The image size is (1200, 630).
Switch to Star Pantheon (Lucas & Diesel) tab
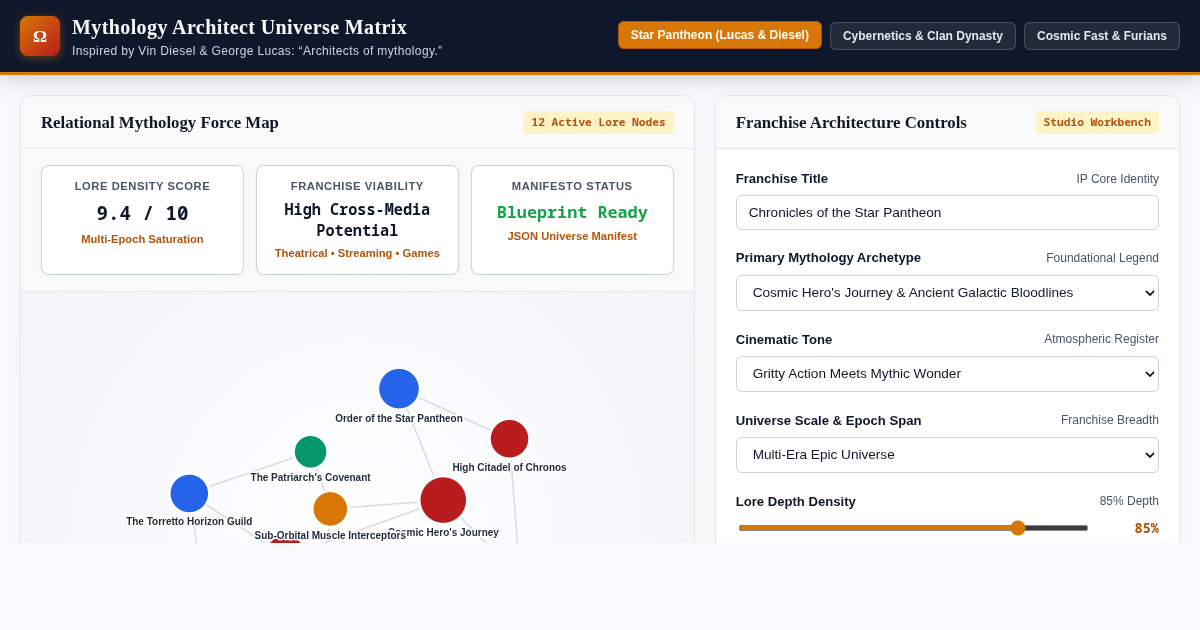(x=720, y=35)
